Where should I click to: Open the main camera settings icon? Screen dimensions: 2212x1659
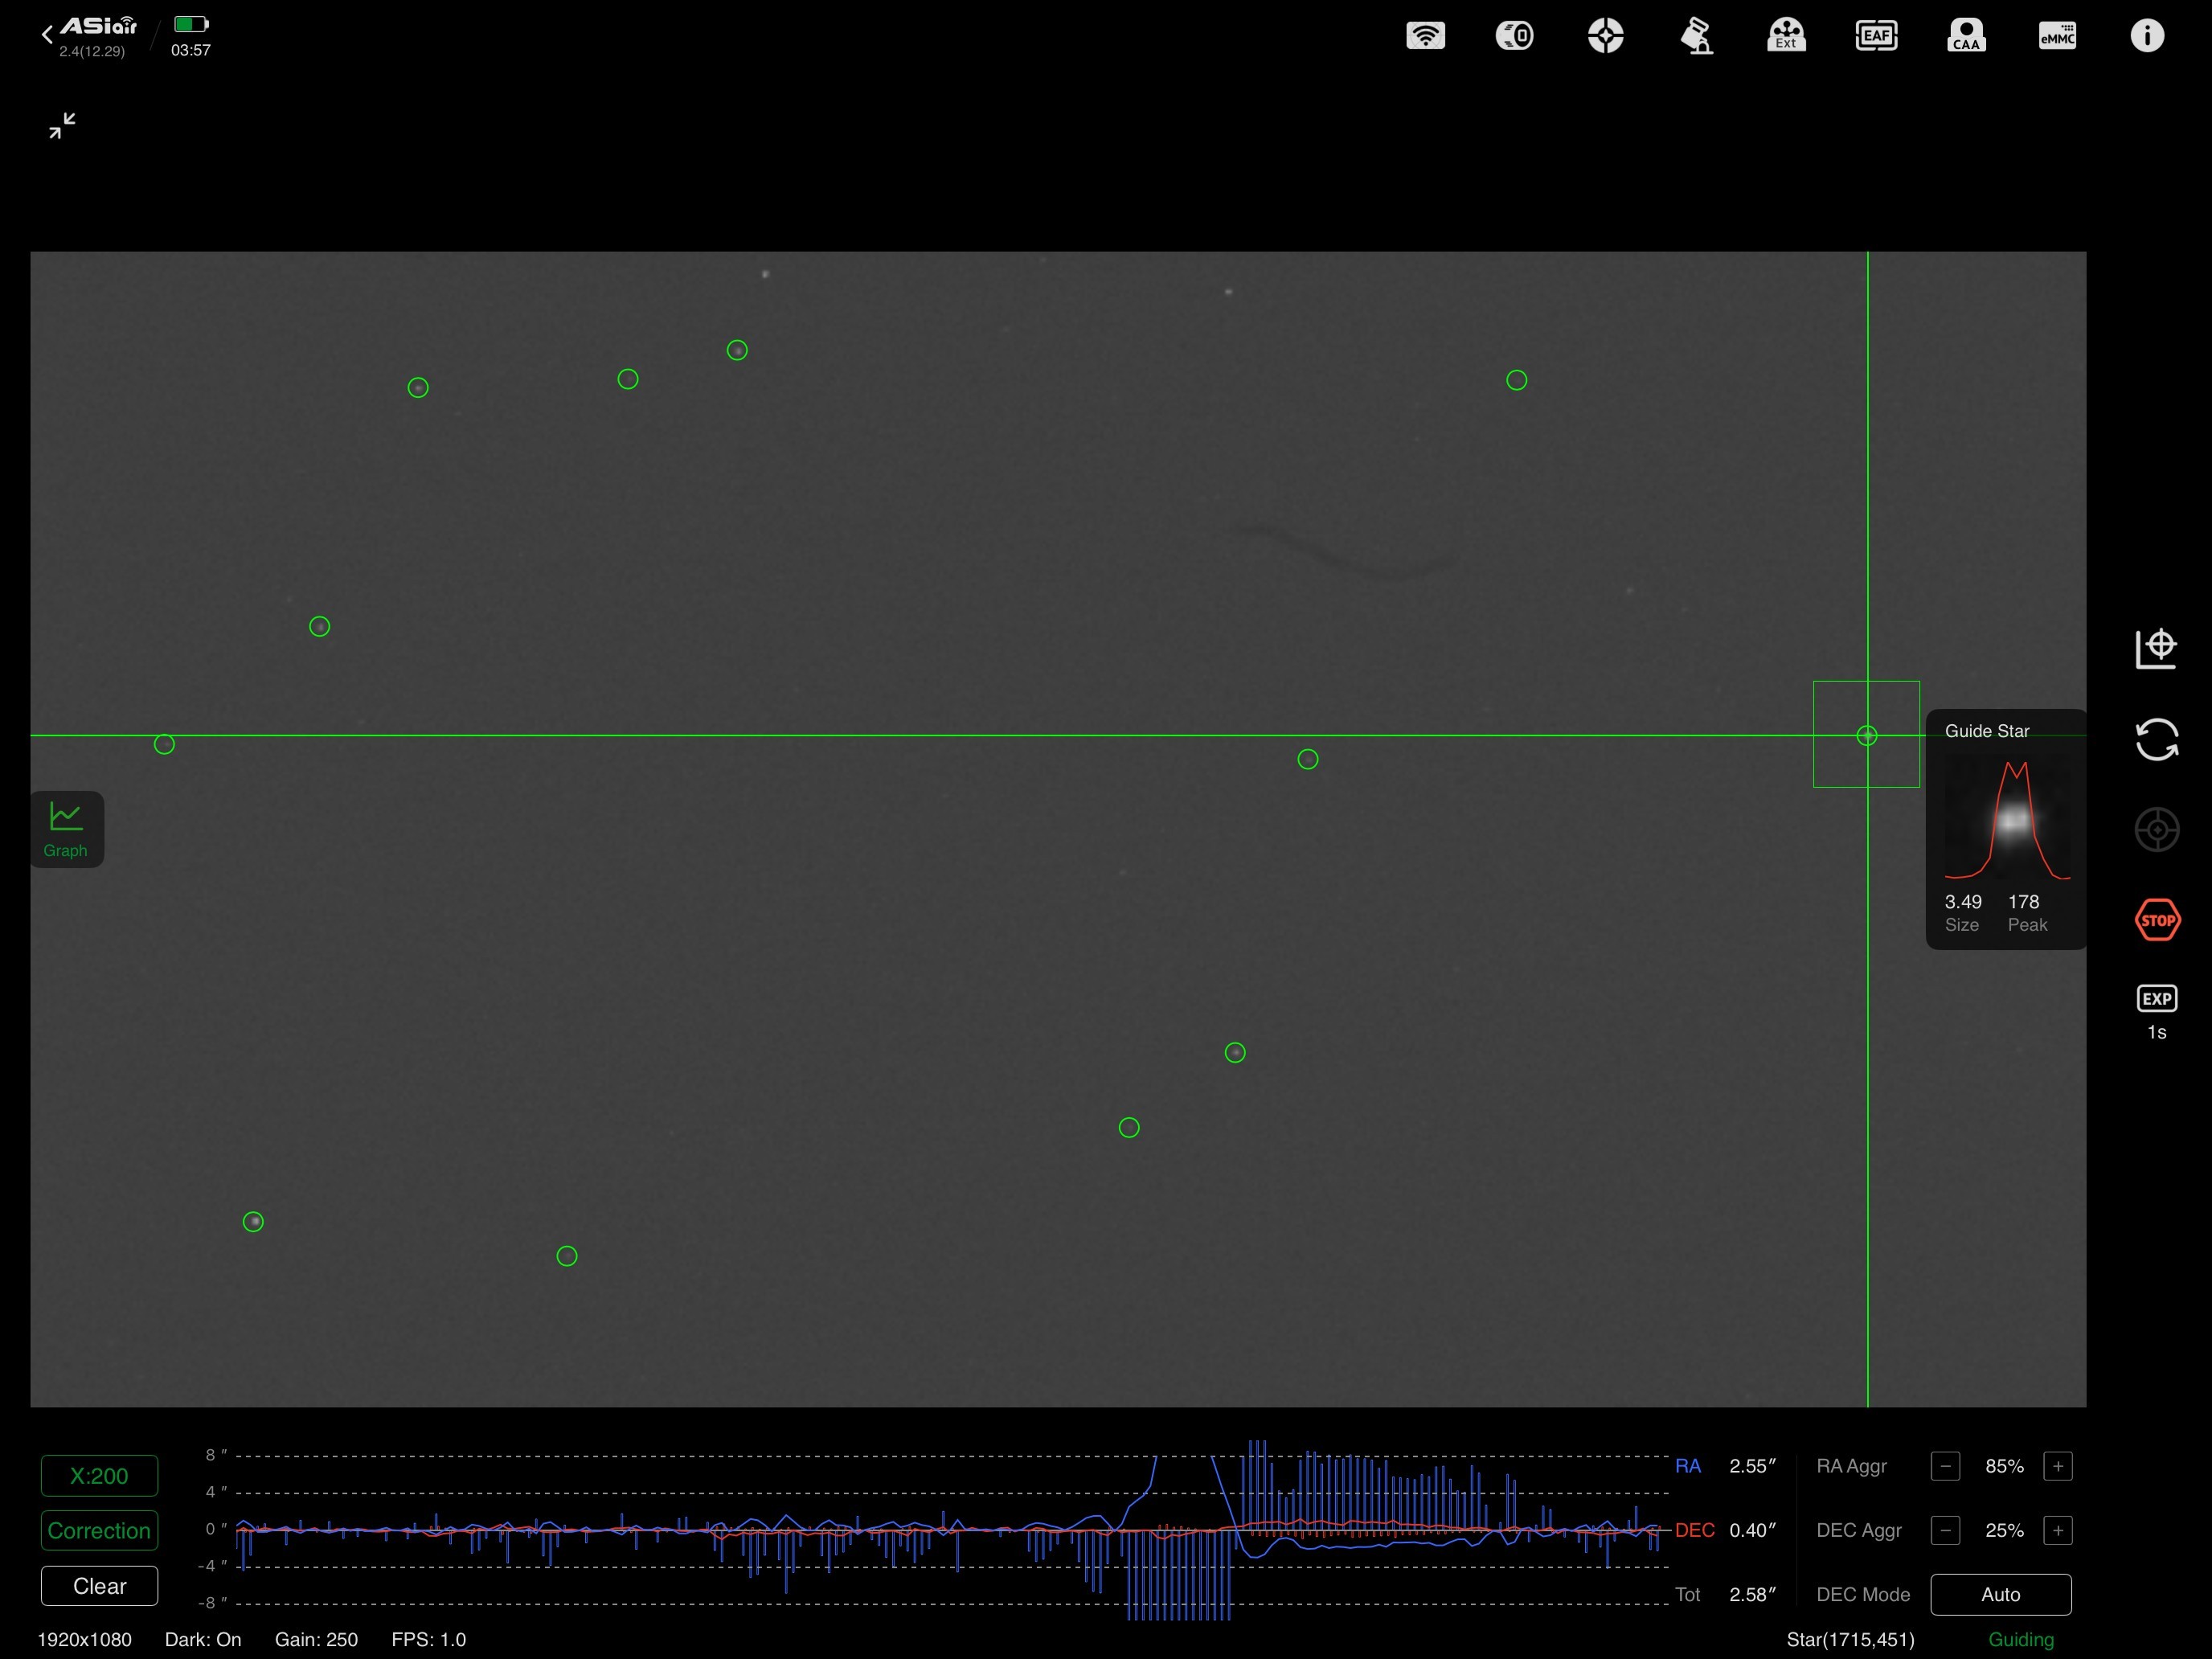coord(1515,36)
